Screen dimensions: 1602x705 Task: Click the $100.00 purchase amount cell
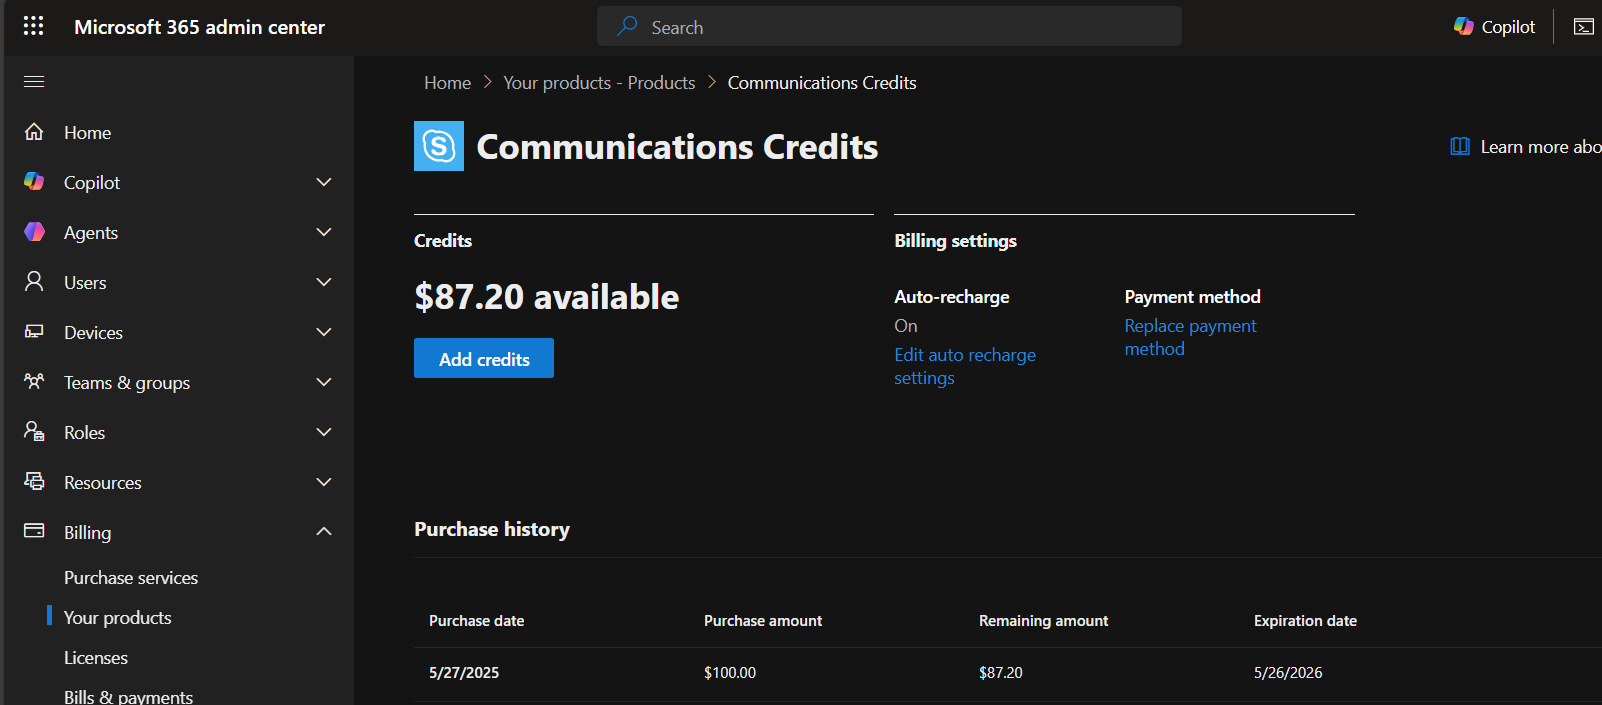(x=730, y=673)
